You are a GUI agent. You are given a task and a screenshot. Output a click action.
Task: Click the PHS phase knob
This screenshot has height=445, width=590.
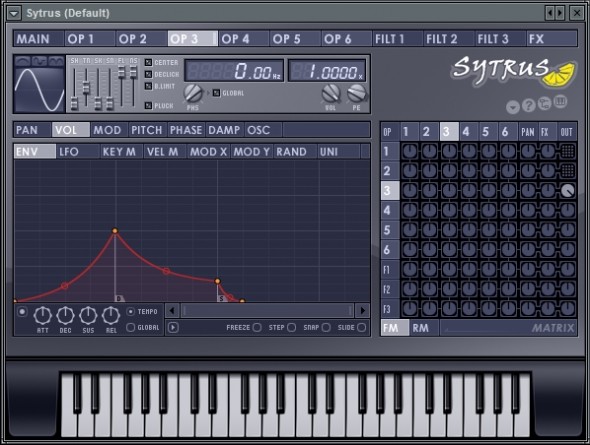pos(193,94)
